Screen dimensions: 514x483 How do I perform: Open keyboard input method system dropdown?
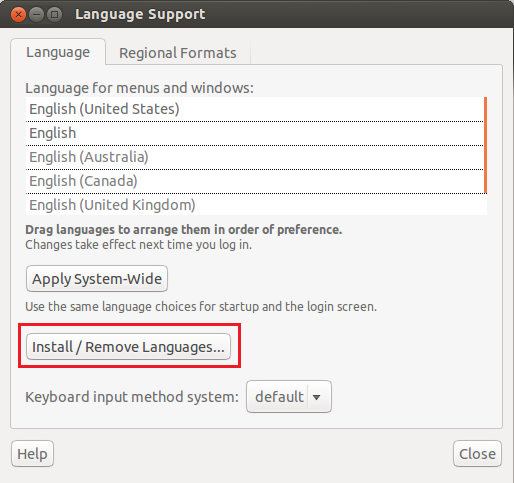[x=289, y=397]
